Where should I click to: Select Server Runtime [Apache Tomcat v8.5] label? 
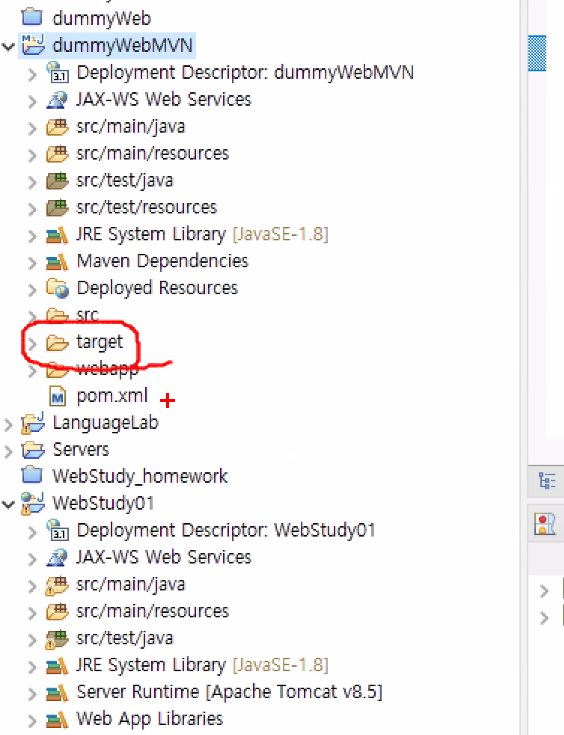[229, 692]
